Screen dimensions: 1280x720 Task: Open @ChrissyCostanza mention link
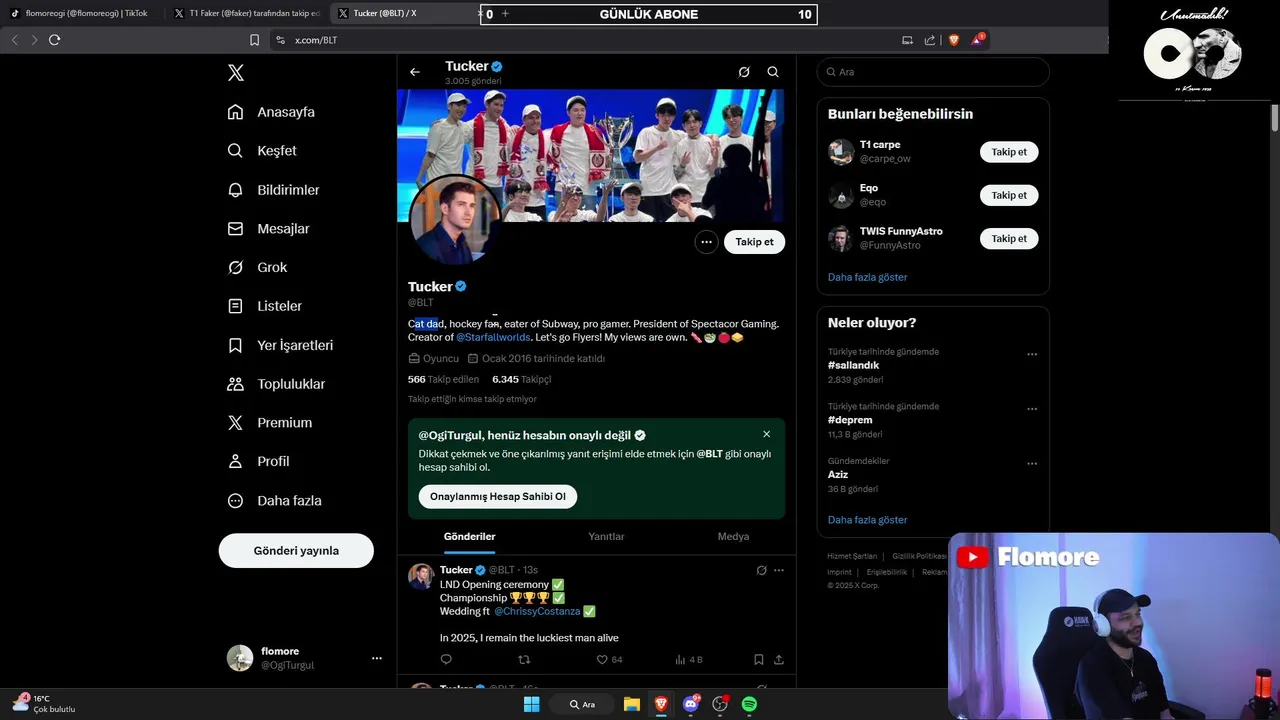[x=537, y=612]
